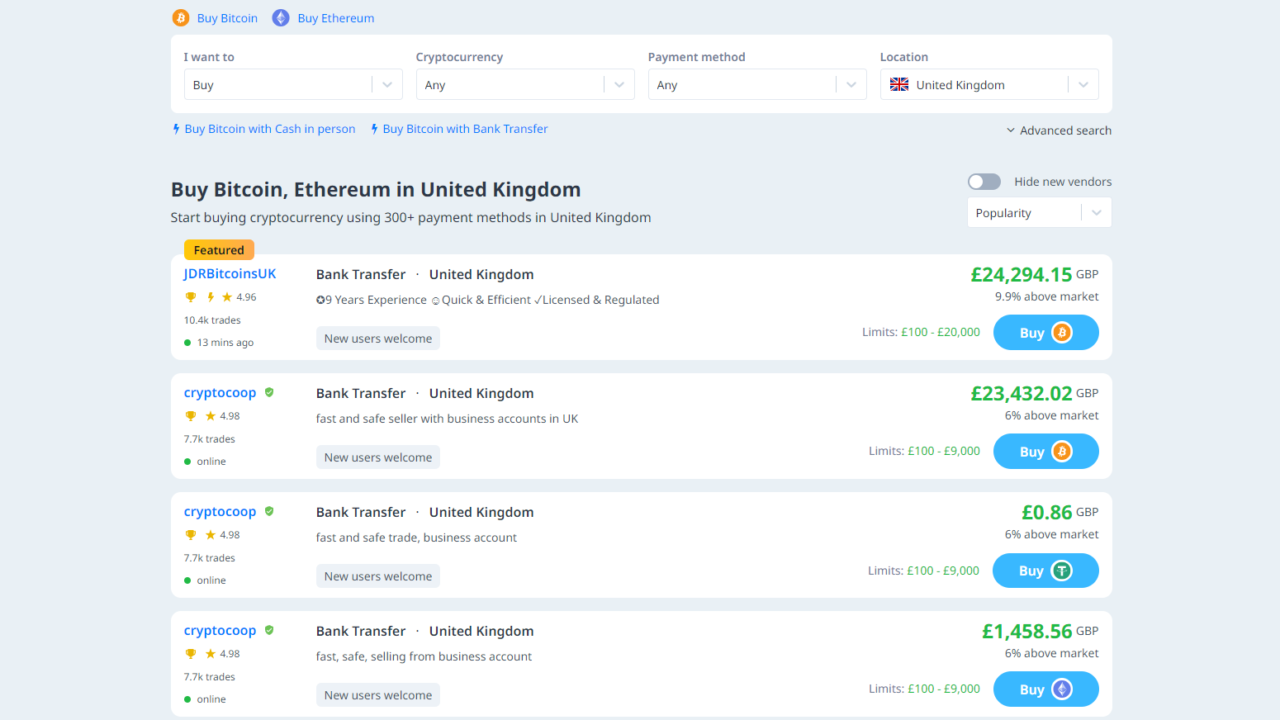Viewport: 1280px width, 720px height.
Task: Open the Cryptocurrency dropdown
Action: click(525, 85)
